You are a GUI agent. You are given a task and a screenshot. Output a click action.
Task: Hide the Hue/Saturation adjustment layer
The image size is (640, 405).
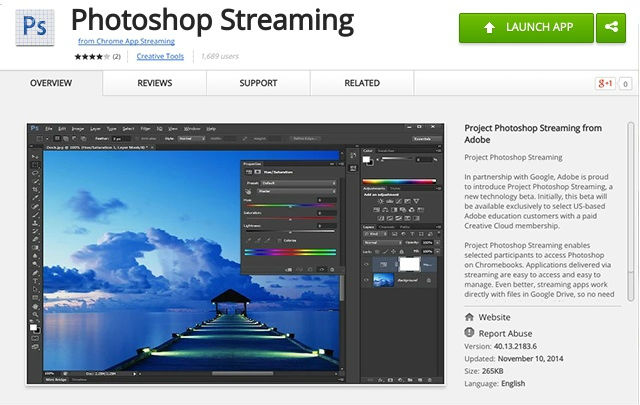click(367, 264)
